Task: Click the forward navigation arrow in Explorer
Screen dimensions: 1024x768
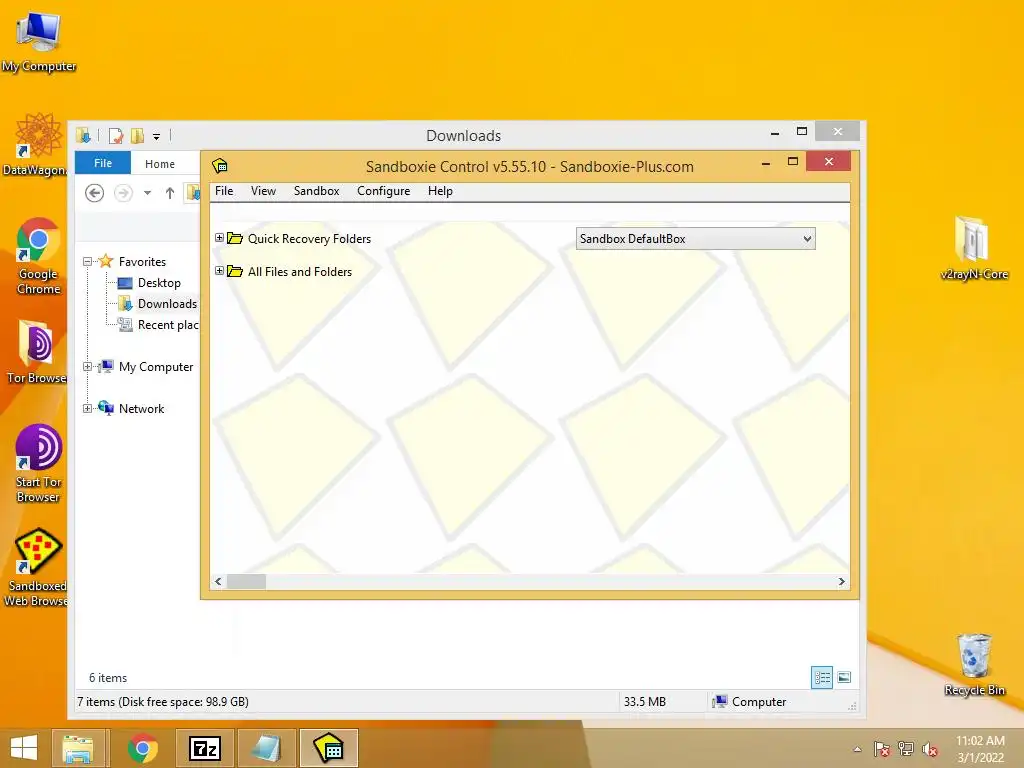Action: [x=123, y=193]
